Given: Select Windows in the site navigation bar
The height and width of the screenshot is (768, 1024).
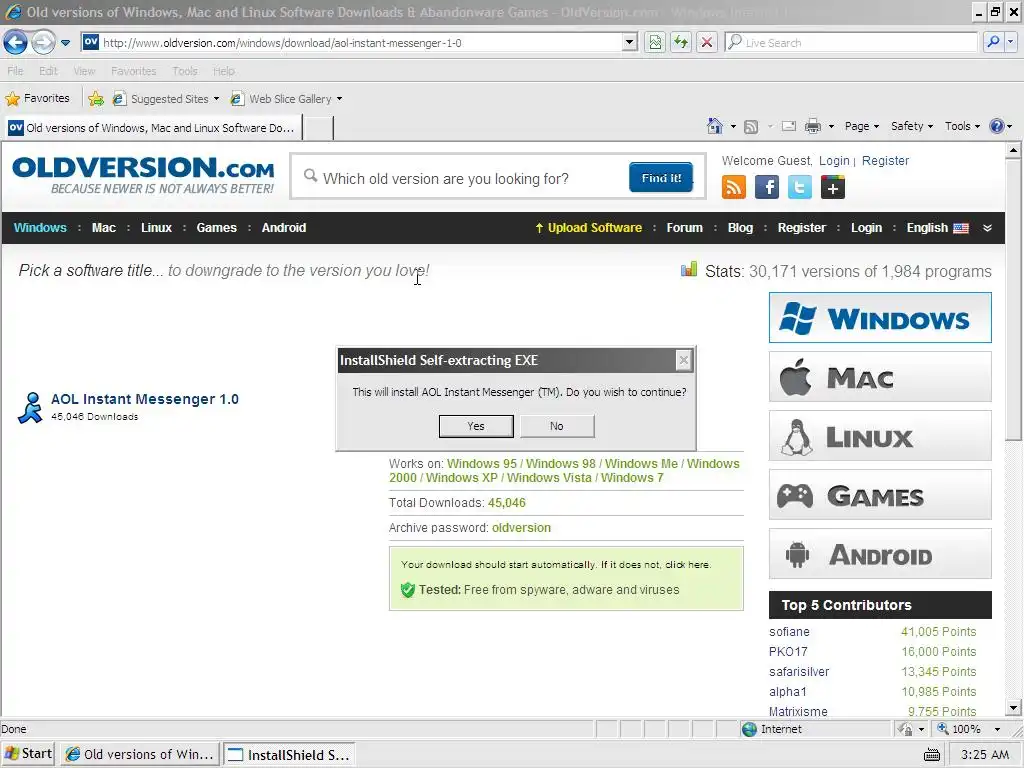Looking at the screenshot, I should coord(40,228).
